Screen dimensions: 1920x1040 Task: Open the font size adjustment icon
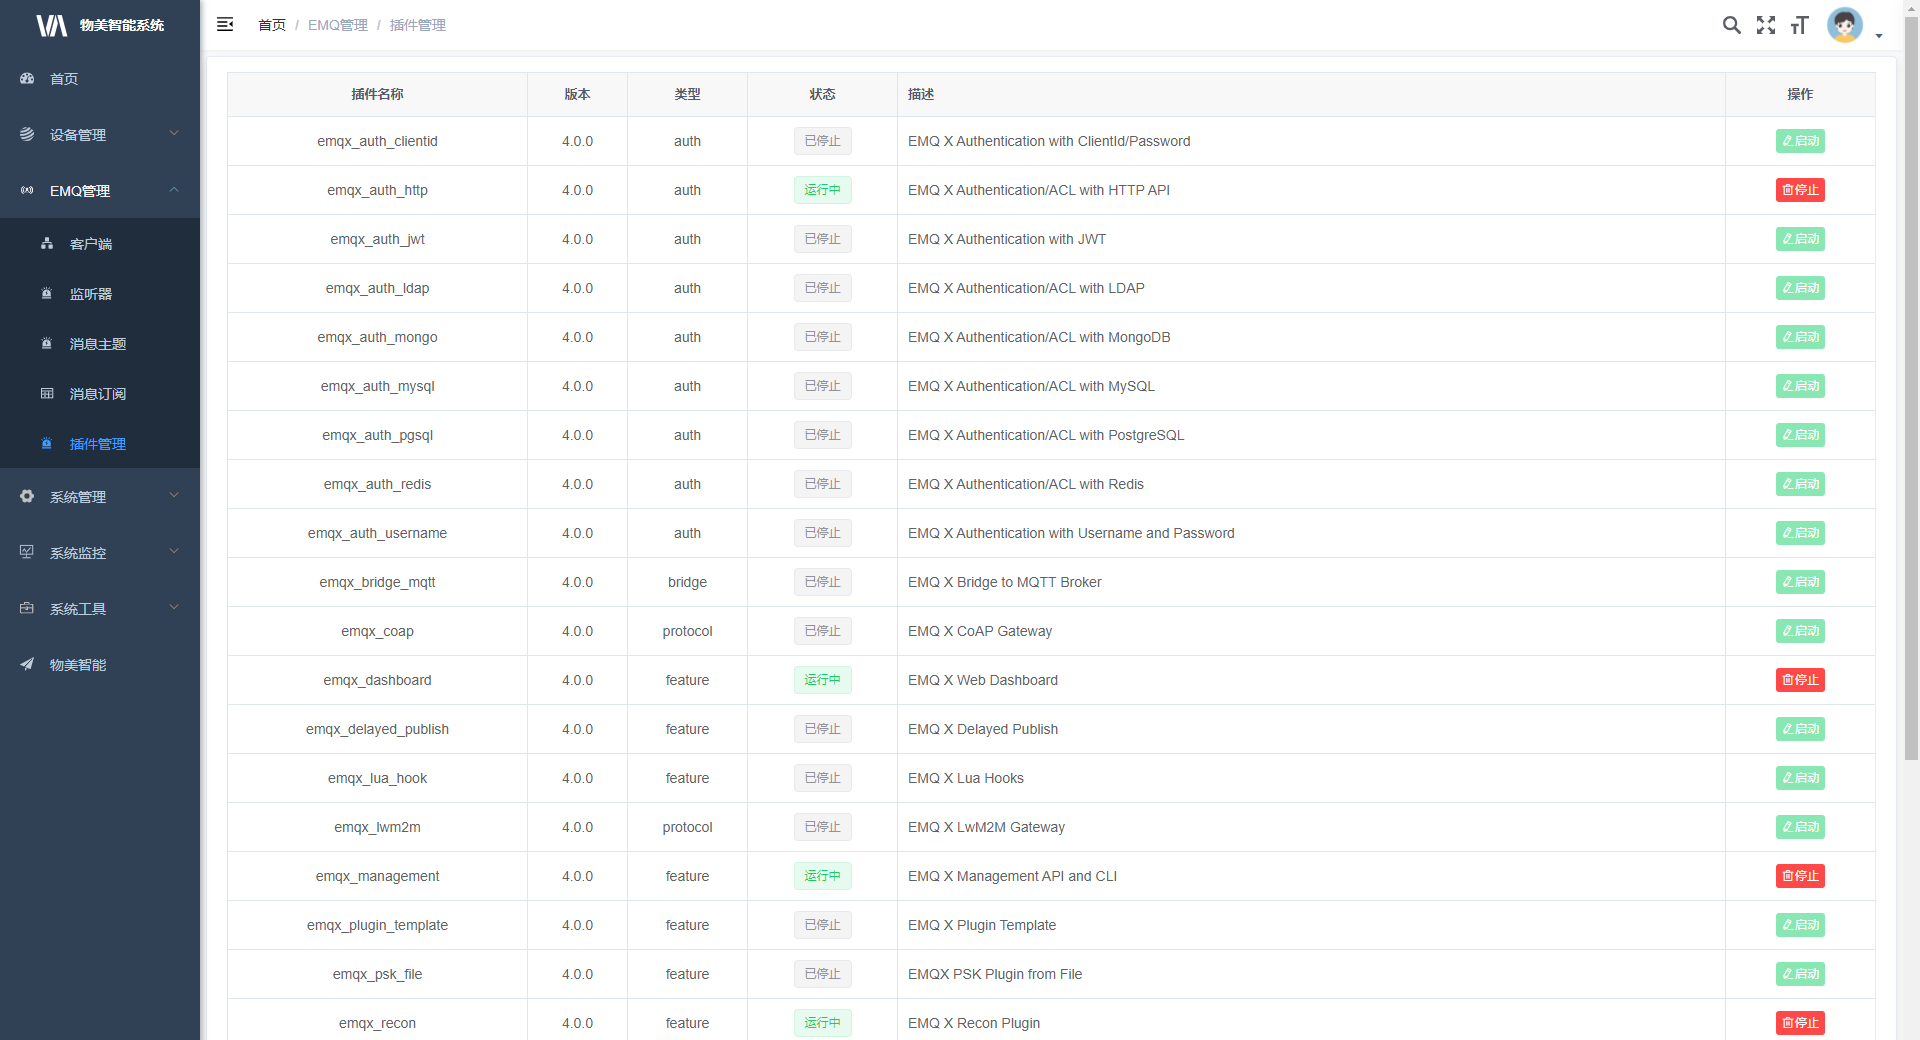(x=1800, y=25)
